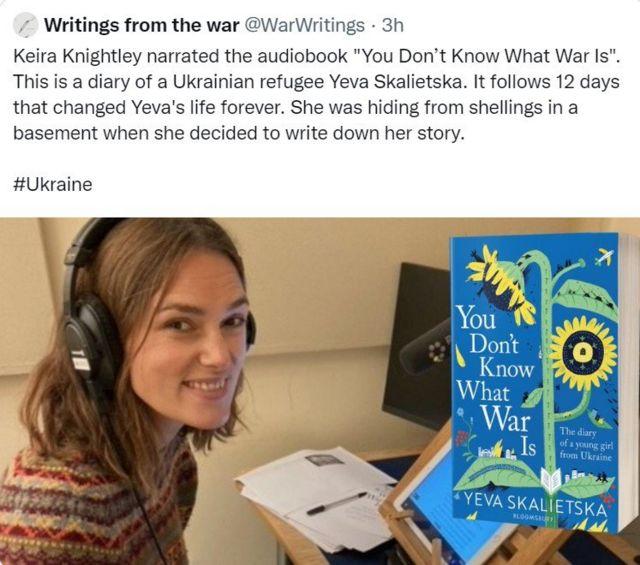Click the blue book cover in the photo
640x565 pixels.
pos(536,381)
